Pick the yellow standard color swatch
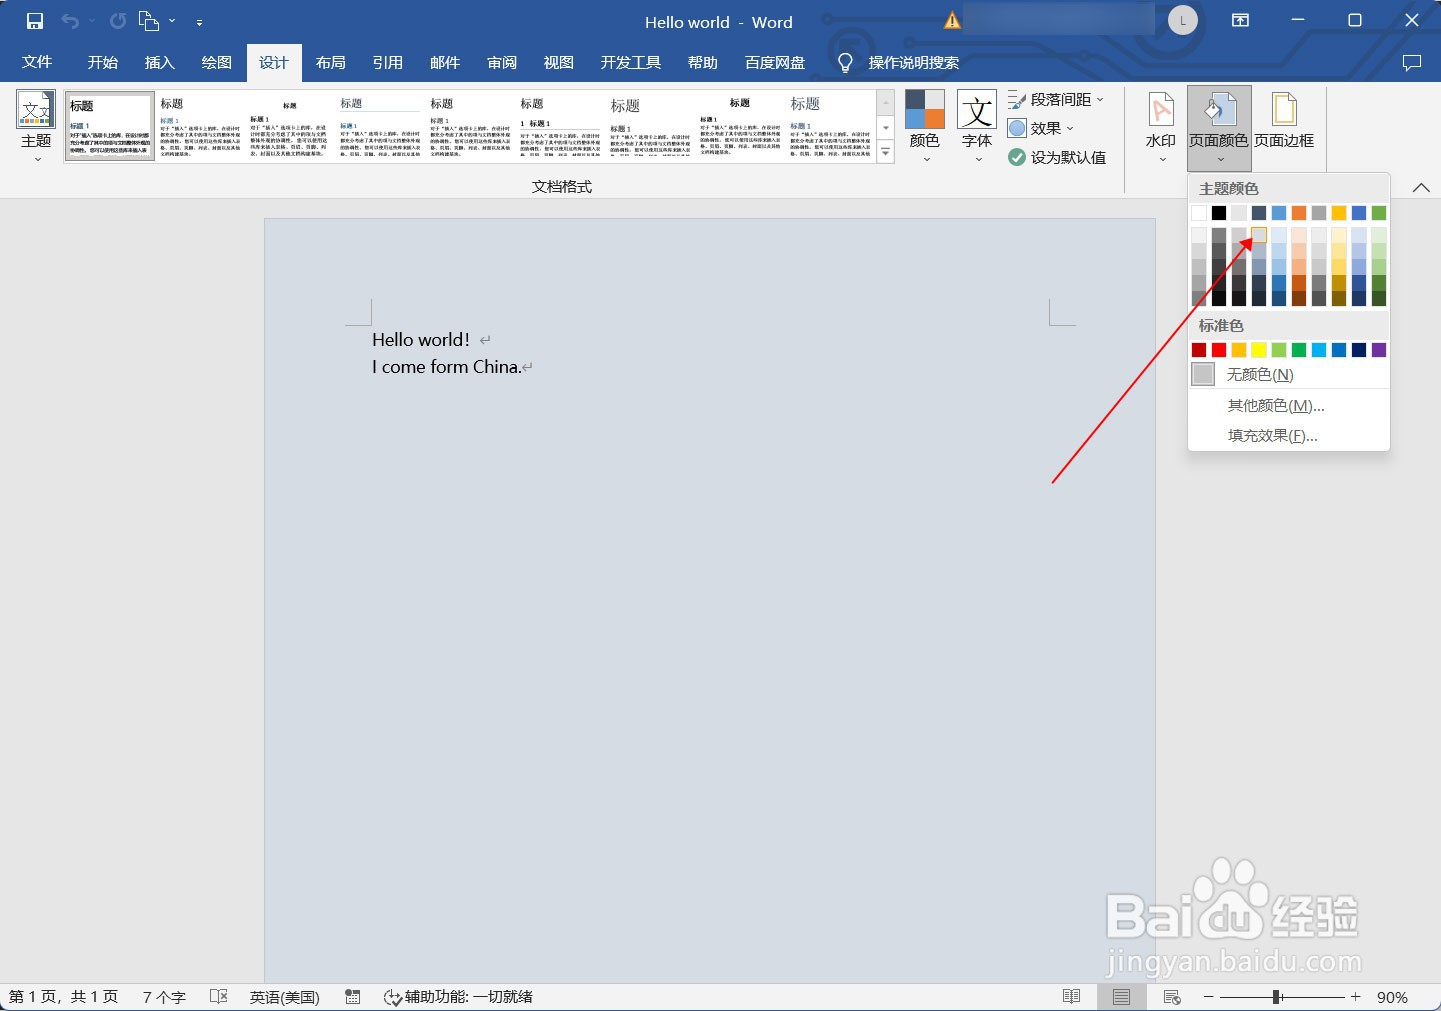 (1259, 350)
